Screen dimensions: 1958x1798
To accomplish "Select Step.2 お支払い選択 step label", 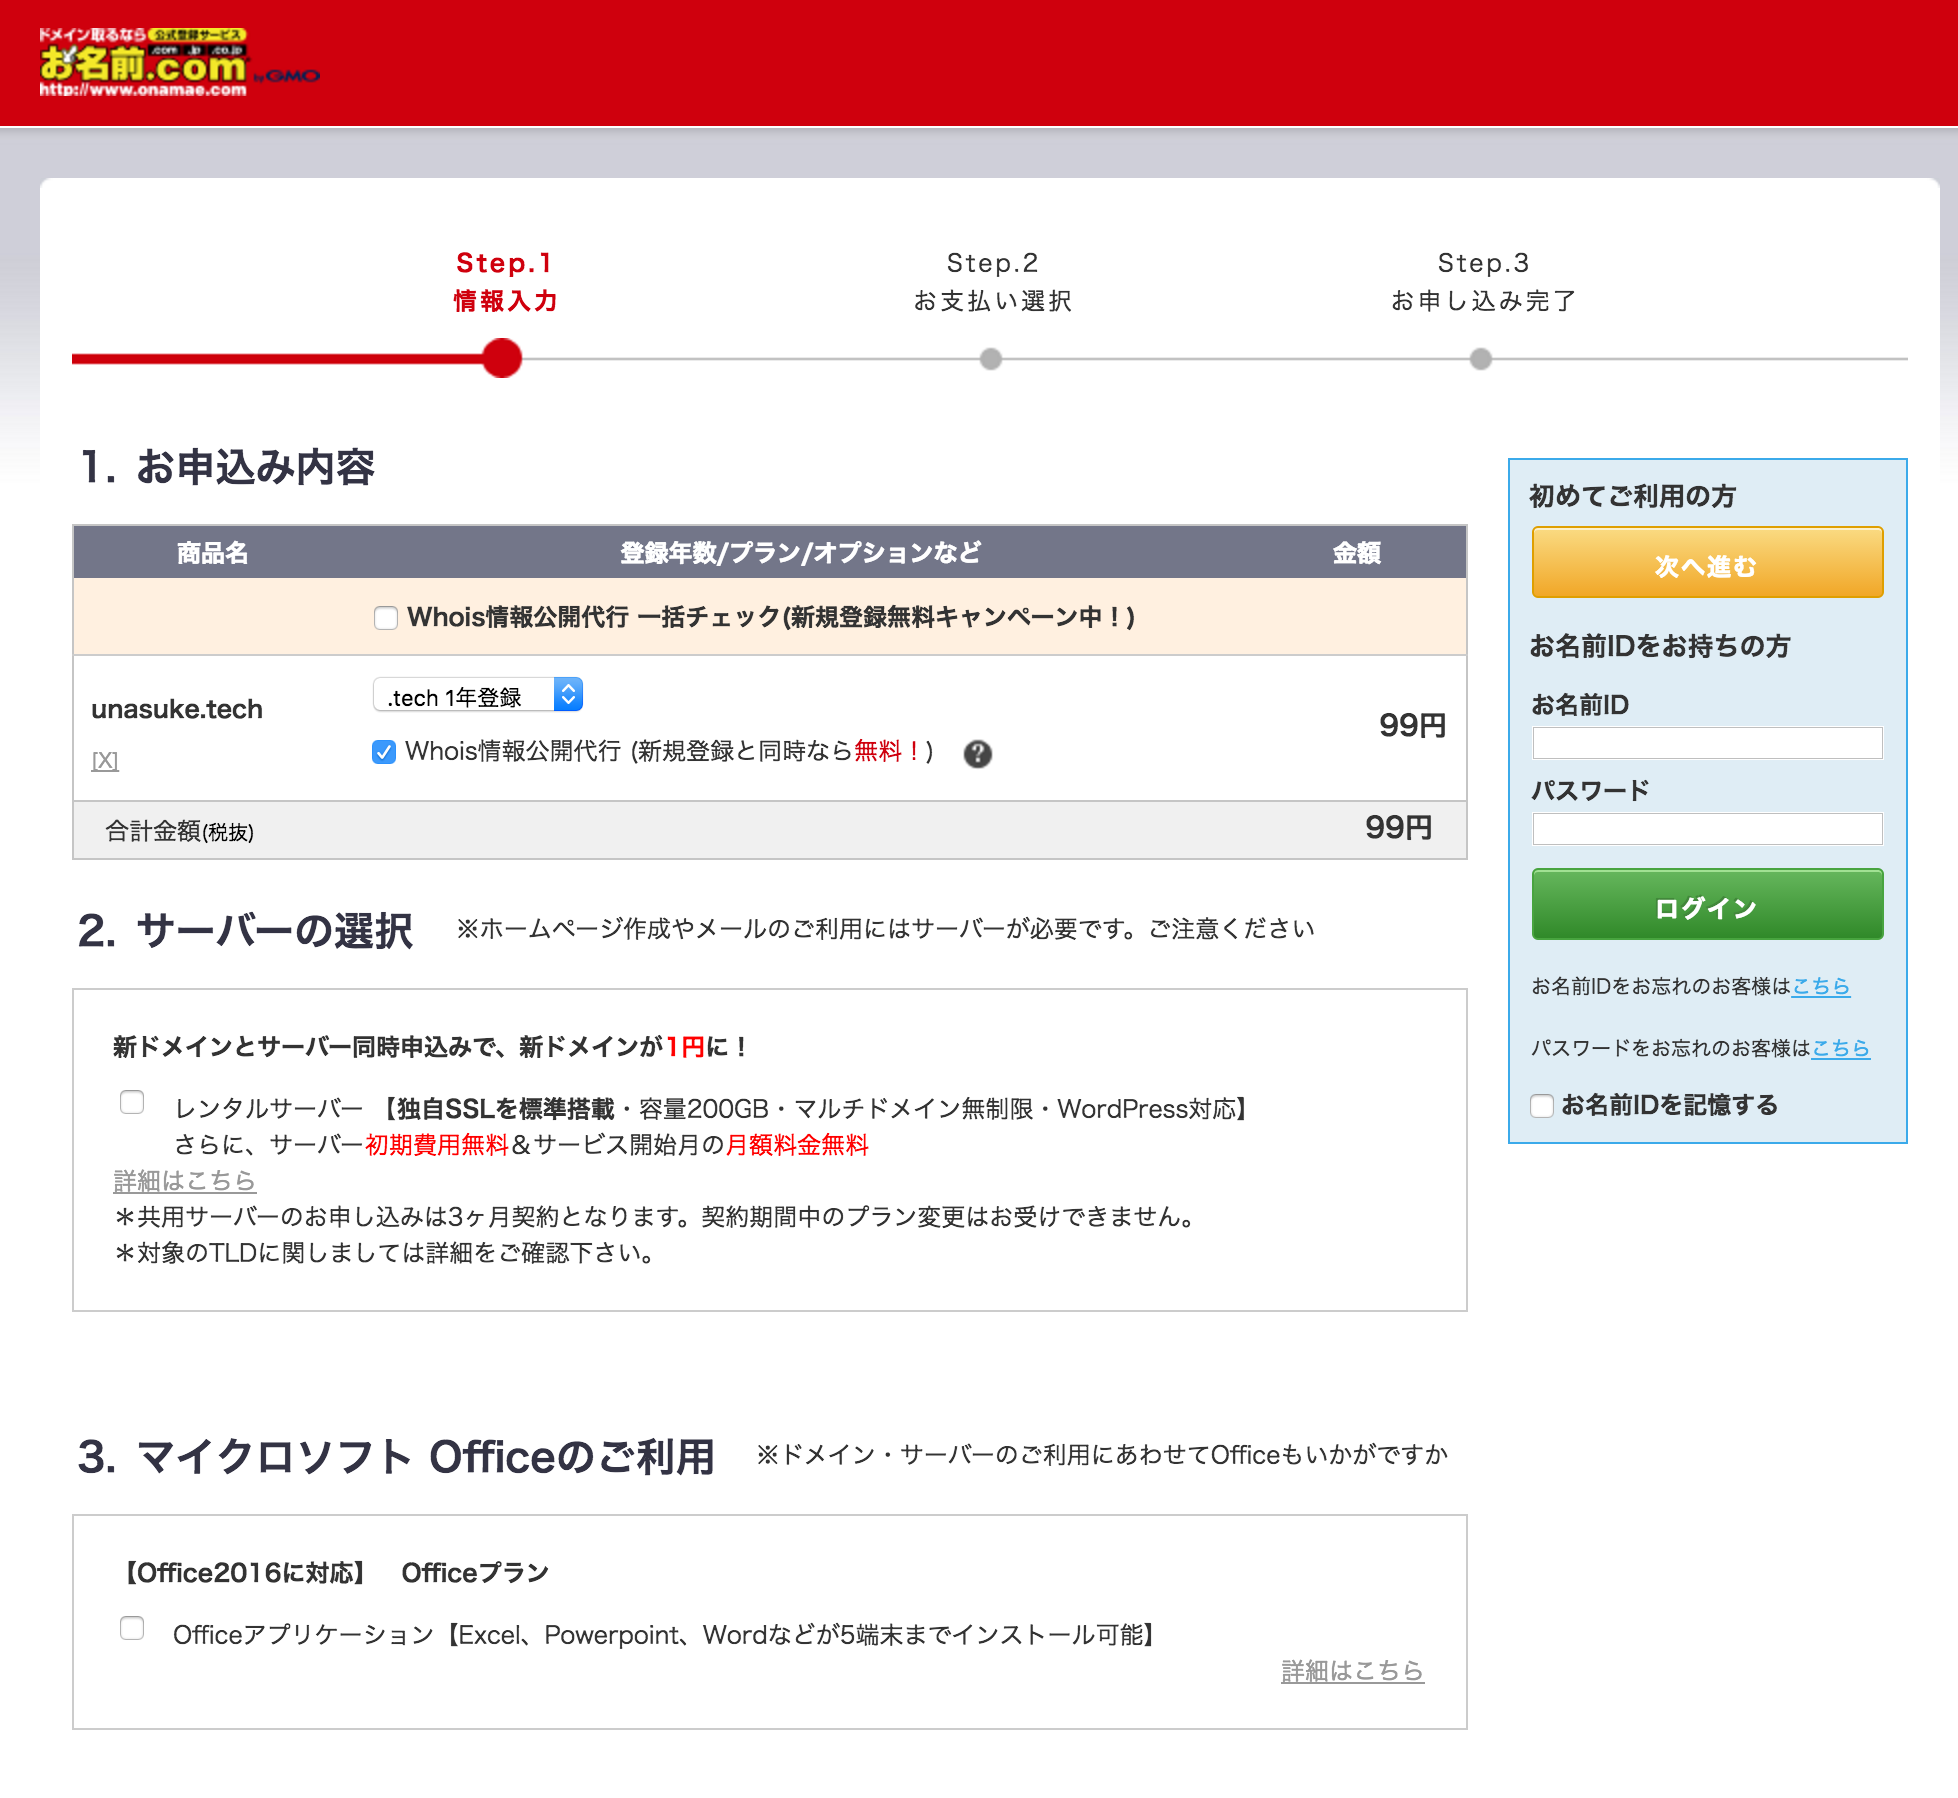I will [x=992, y=282].
